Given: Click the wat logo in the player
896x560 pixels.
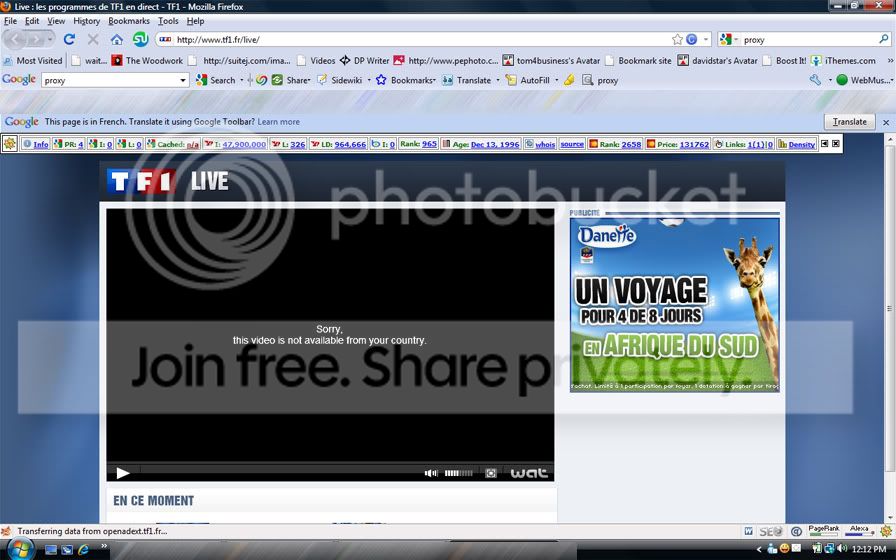Looking at the screenshot, I should (529, 473).
